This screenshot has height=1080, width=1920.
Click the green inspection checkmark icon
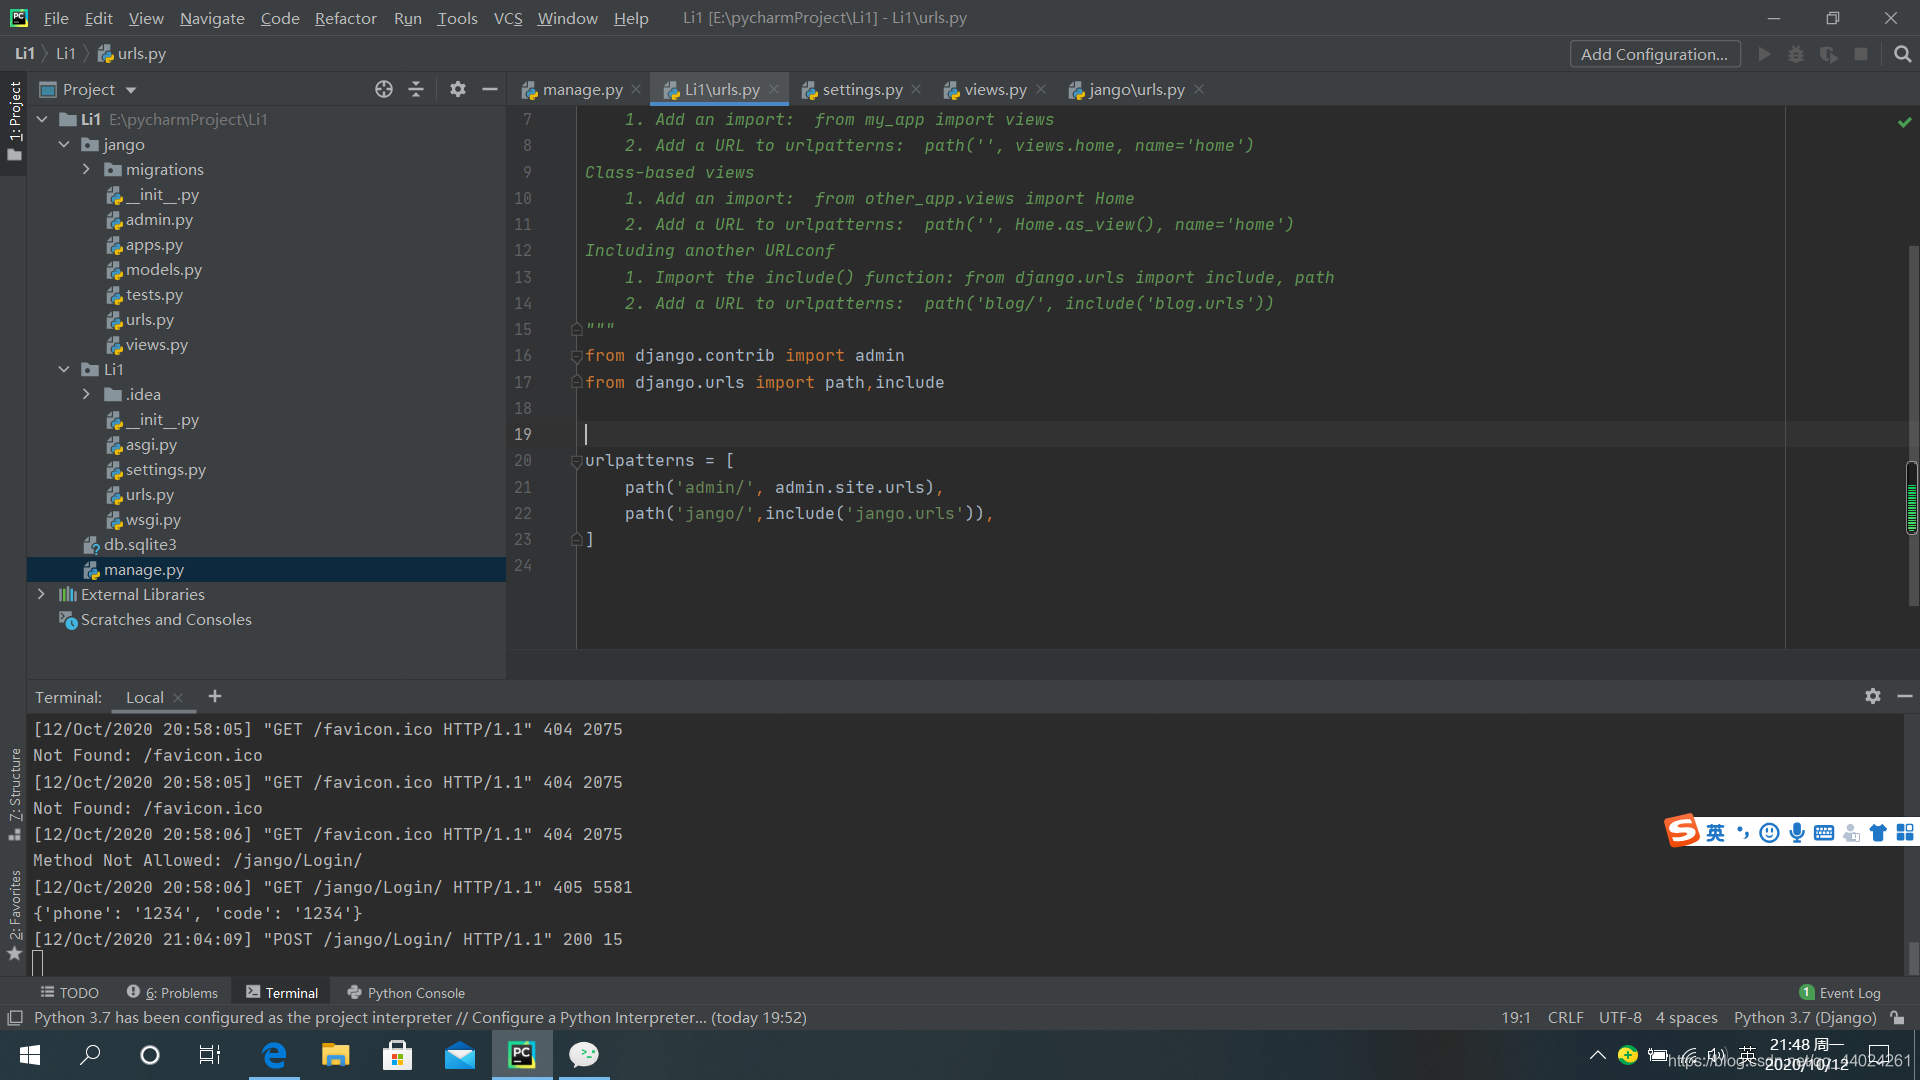click(1904, 122)
